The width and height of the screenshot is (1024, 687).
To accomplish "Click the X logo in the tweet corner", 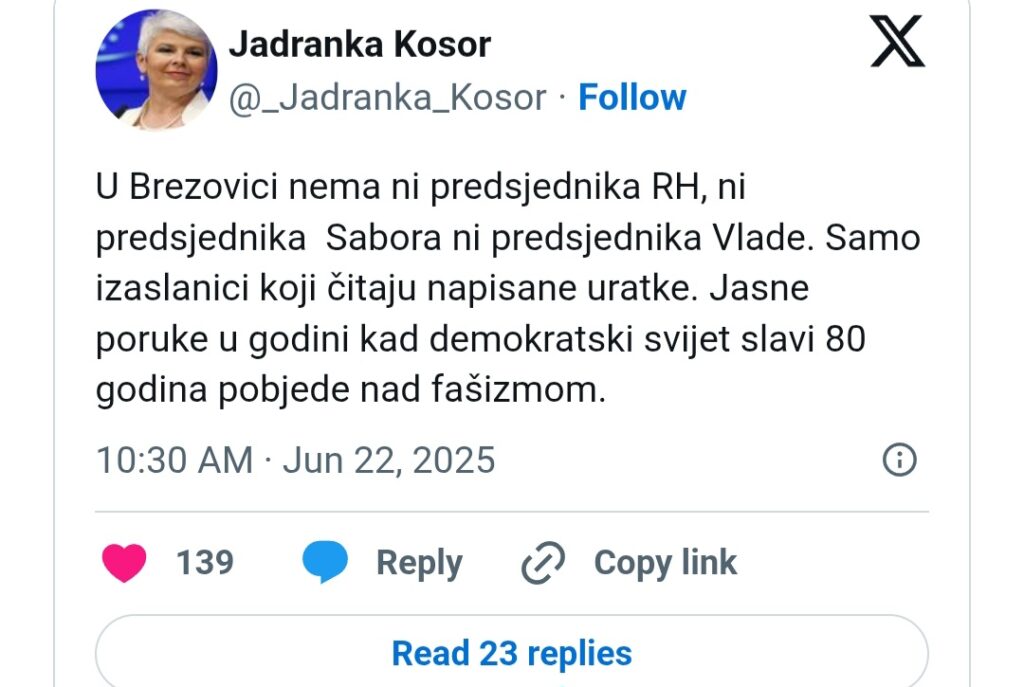I will coord(897,41).
